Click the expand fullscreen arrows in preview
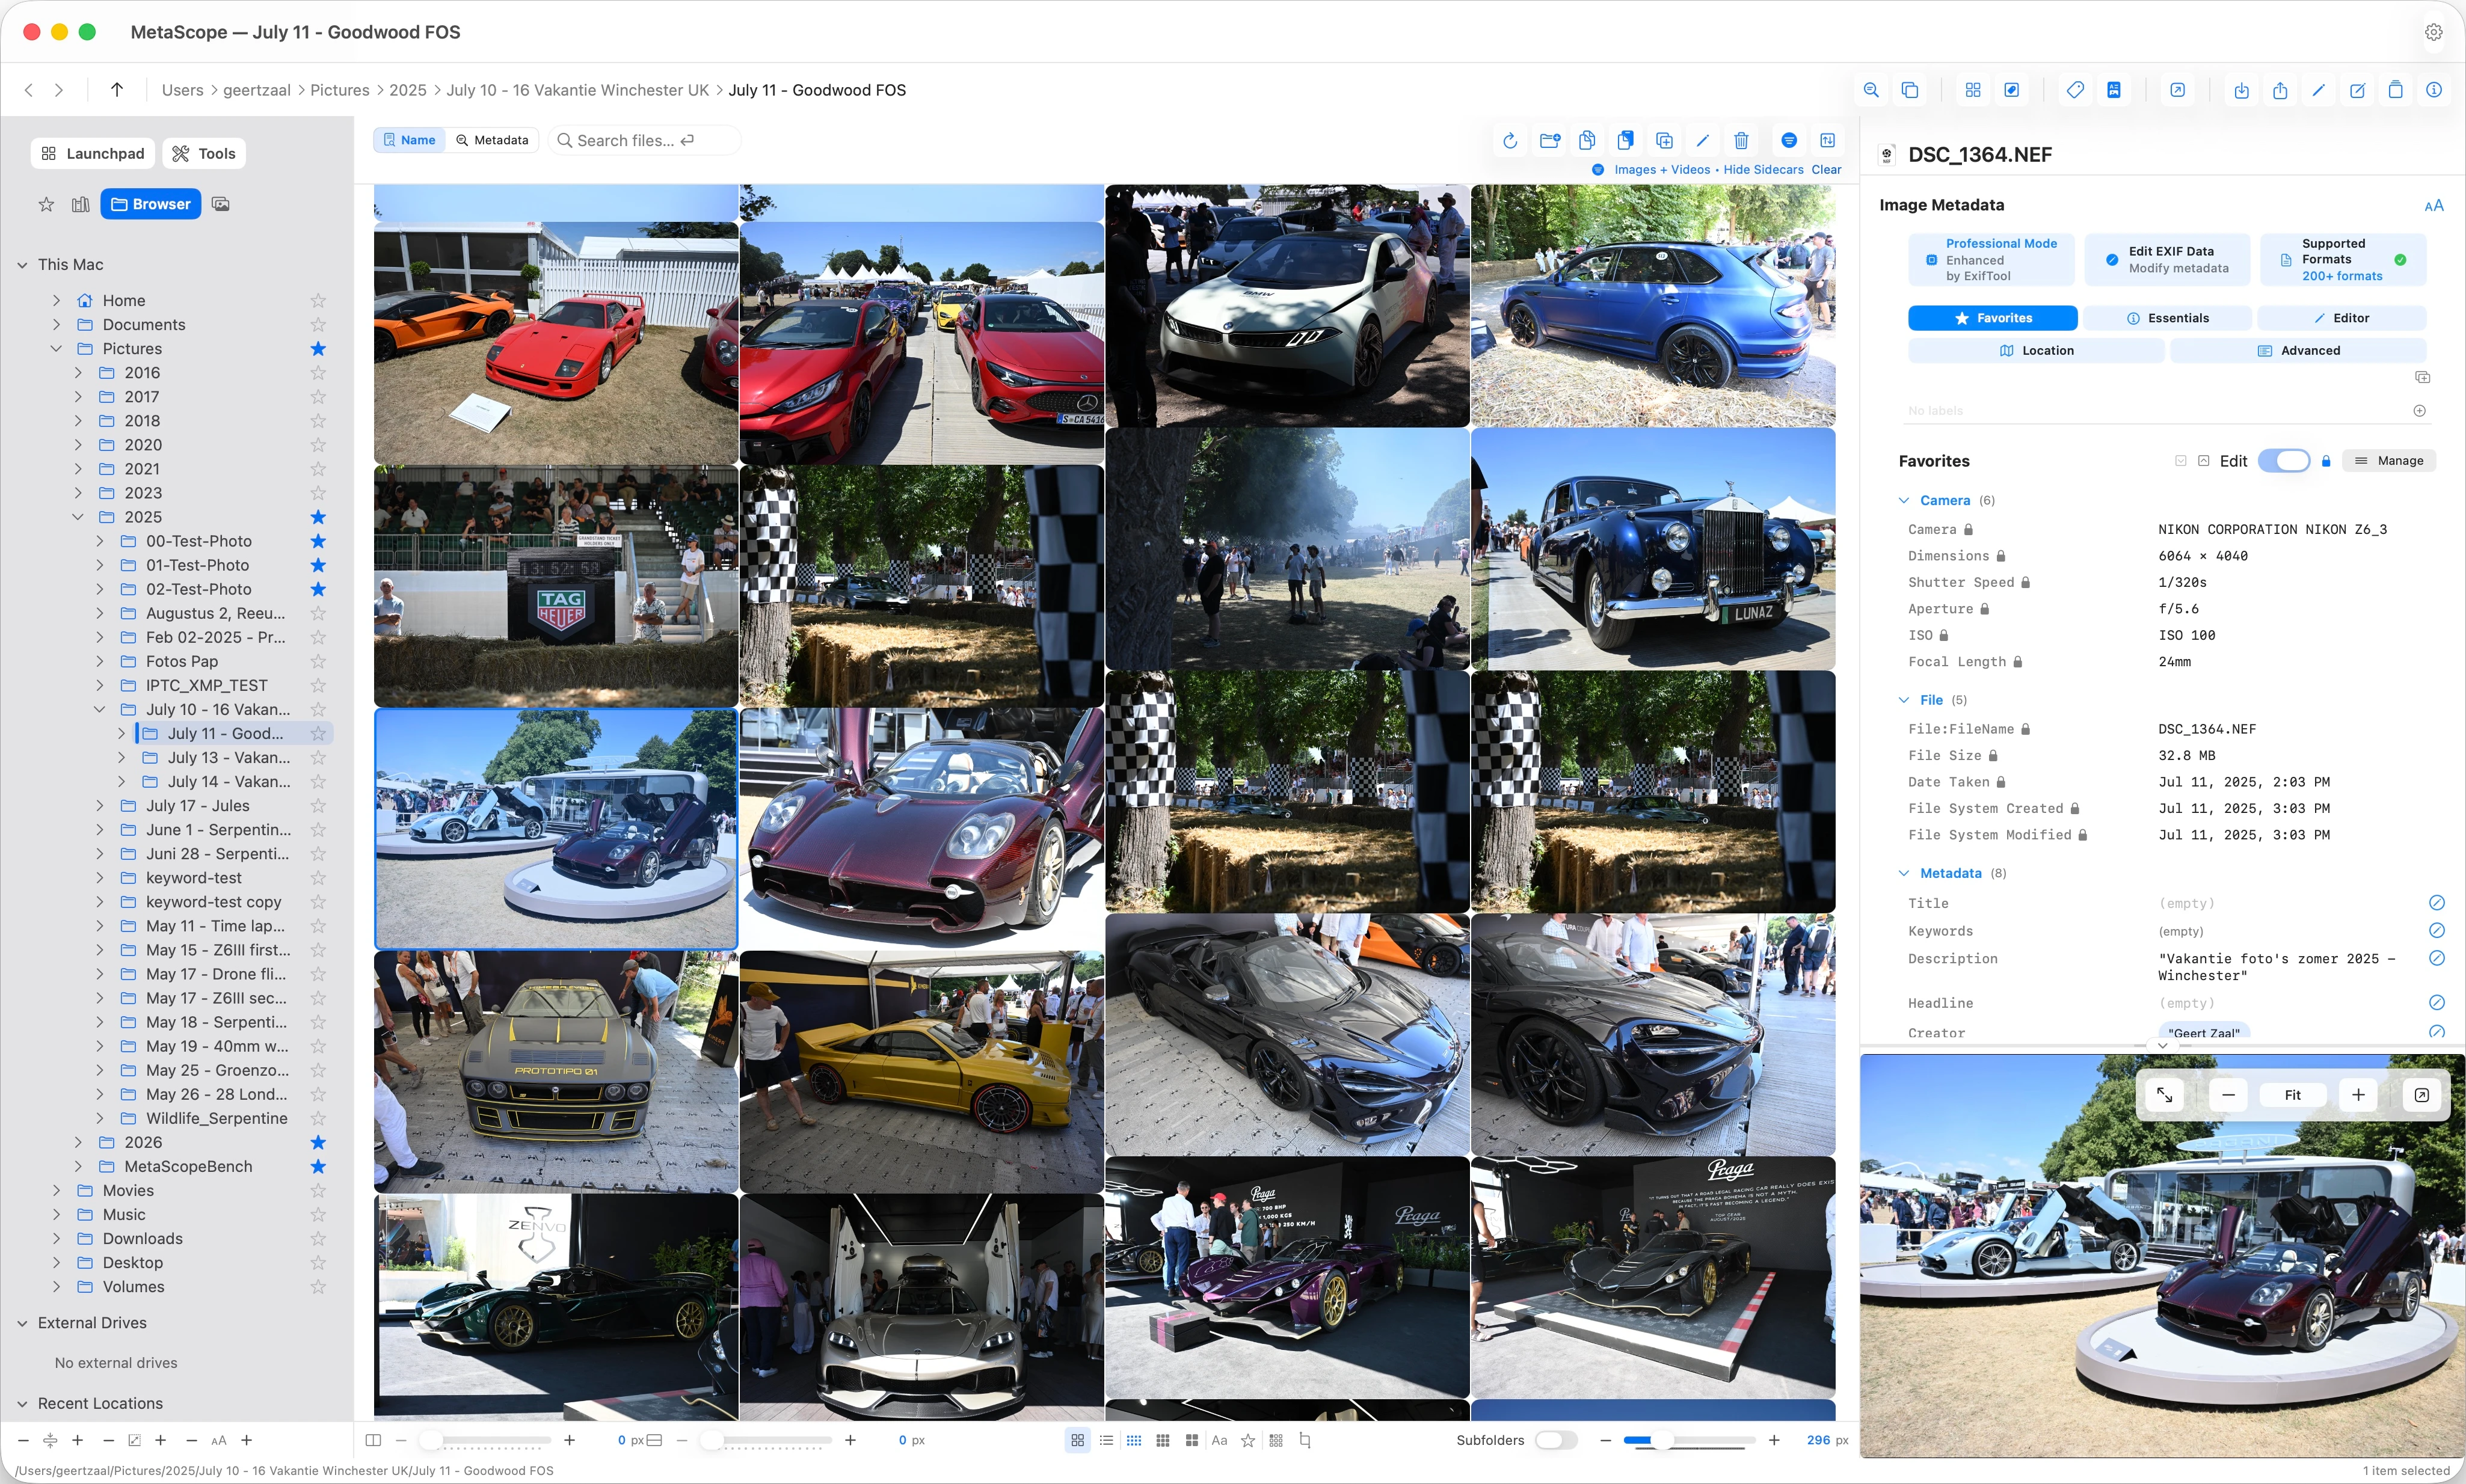 (x=2164, y=1095)
